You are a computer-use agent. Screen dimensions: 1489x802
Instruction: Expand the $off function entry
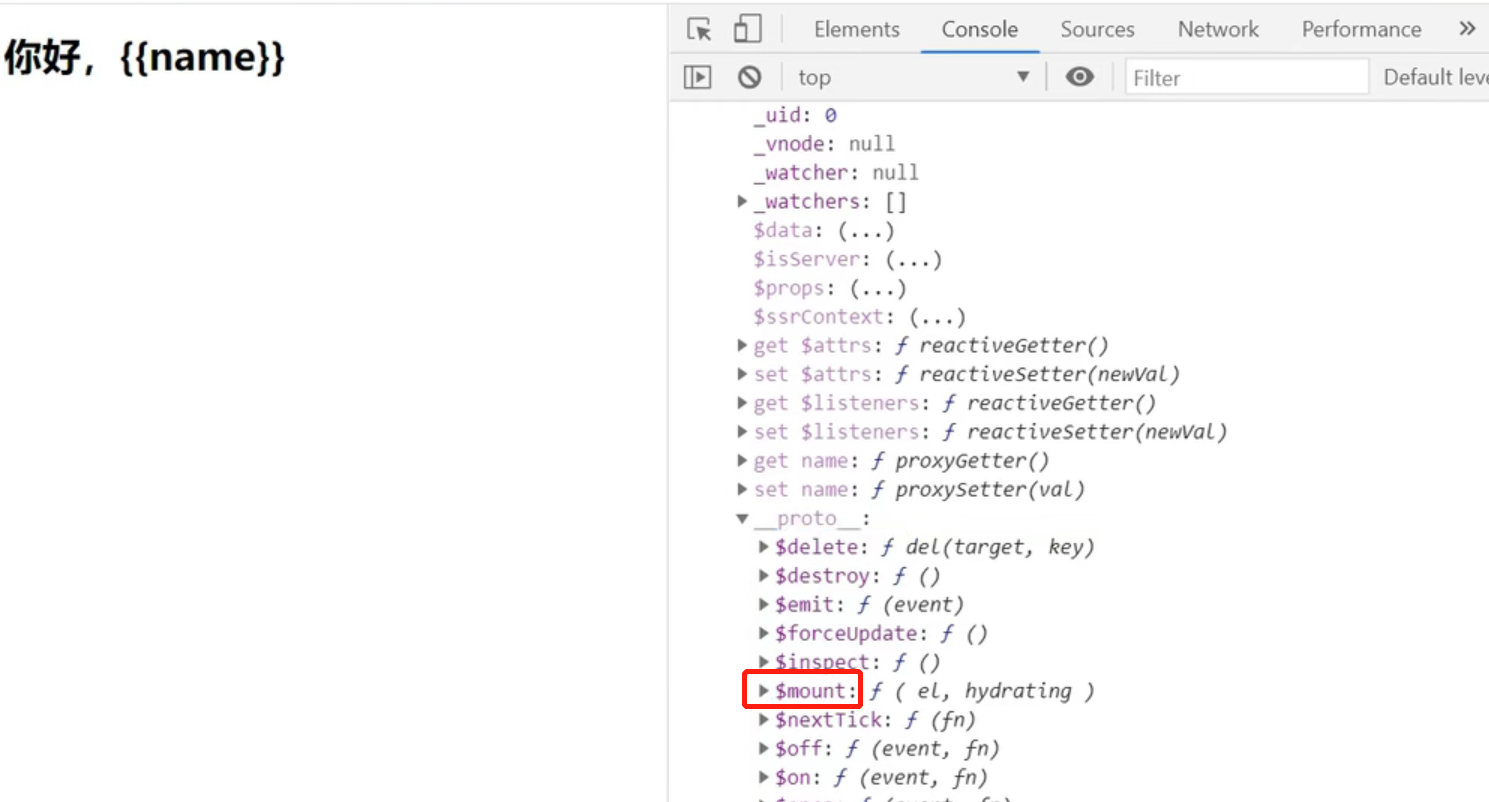point(765,748)
